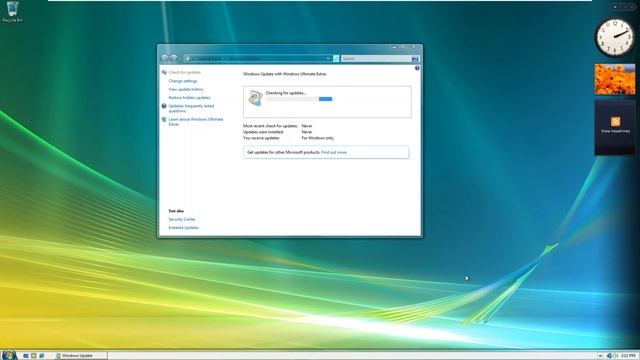
Task: Click the system tray clock time
Action: [x=628, y=356]
